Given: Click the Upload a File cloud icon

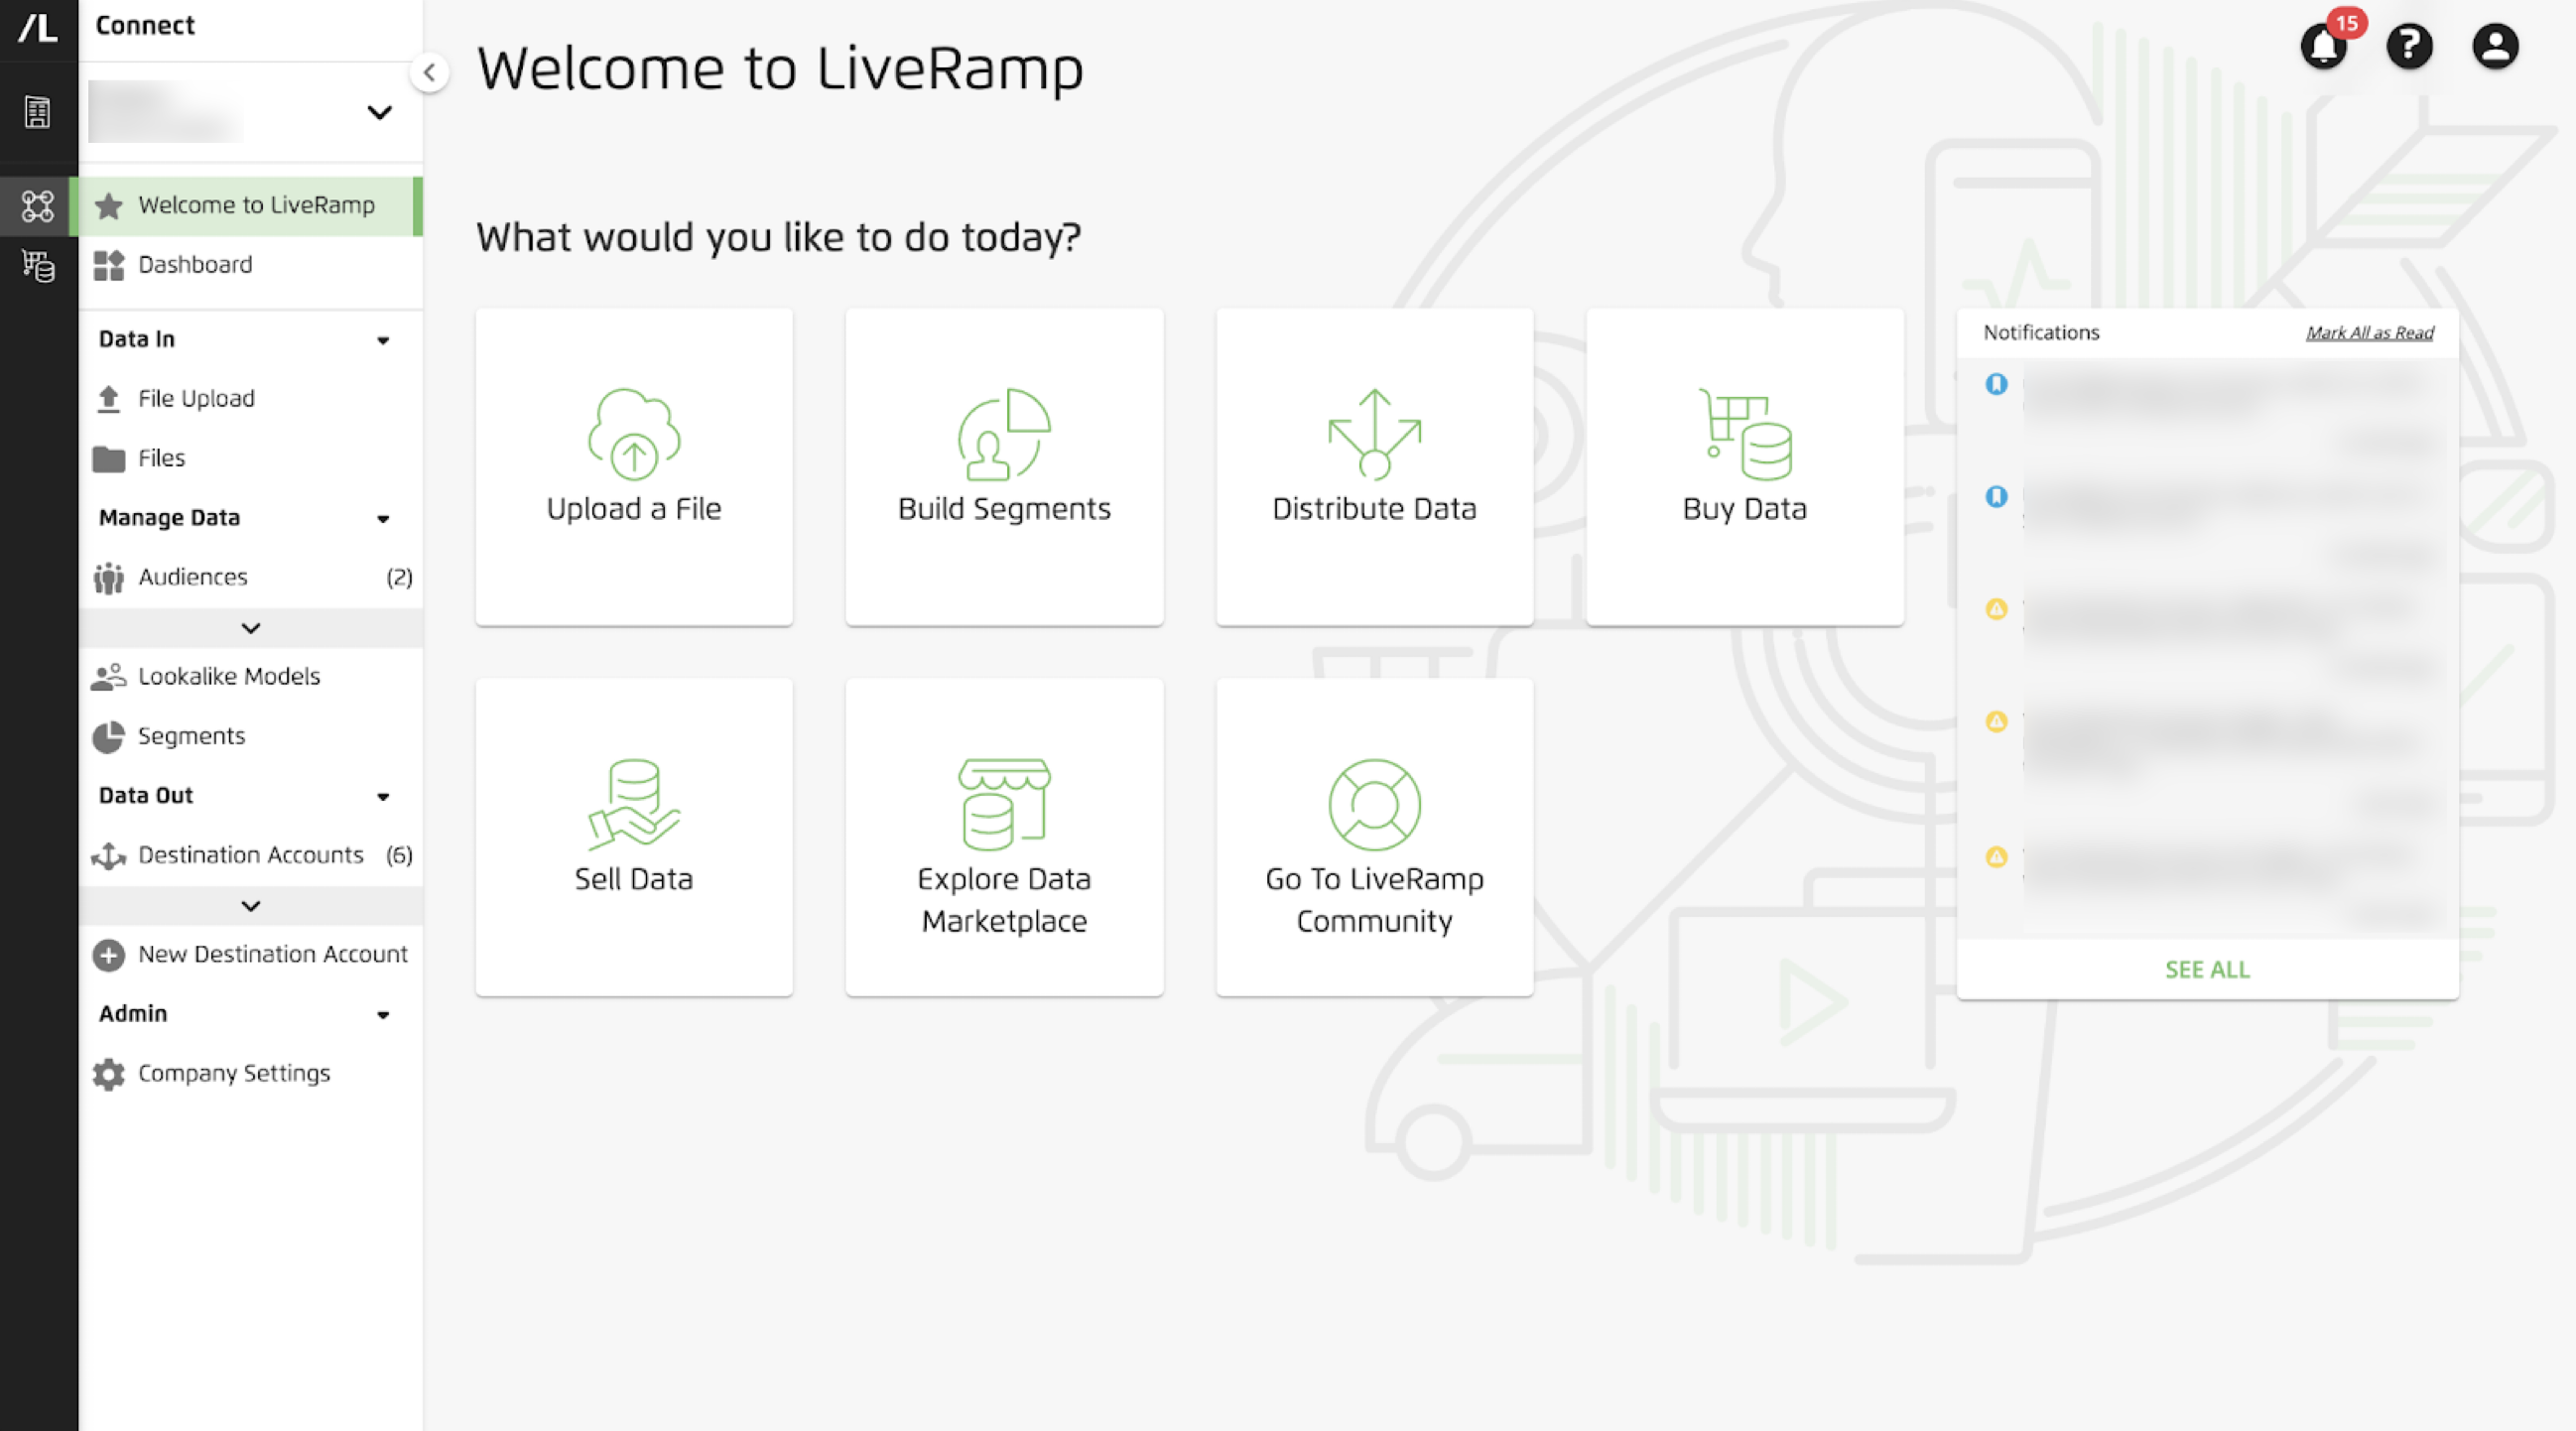Looking at the screenshot, I should tap(634, 434).
